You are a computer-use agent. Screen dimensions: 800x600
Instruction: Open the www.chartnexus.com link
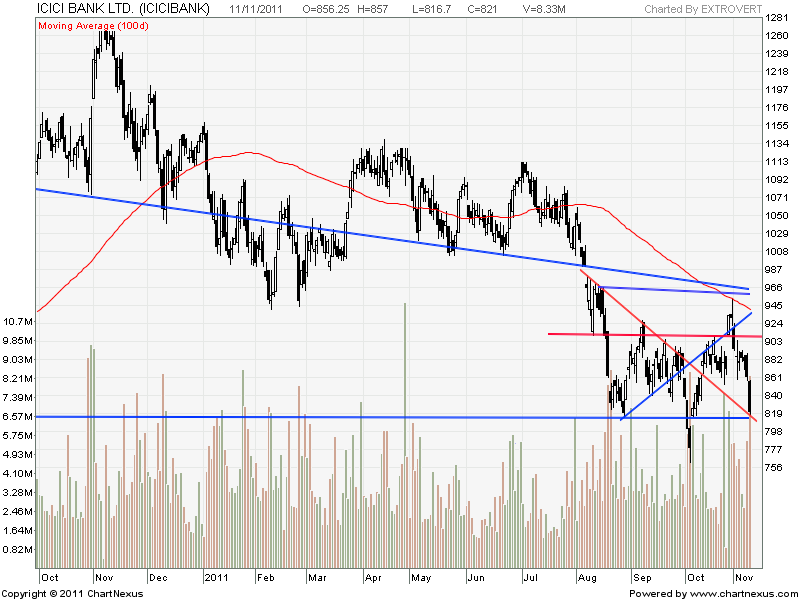point(745,594)
